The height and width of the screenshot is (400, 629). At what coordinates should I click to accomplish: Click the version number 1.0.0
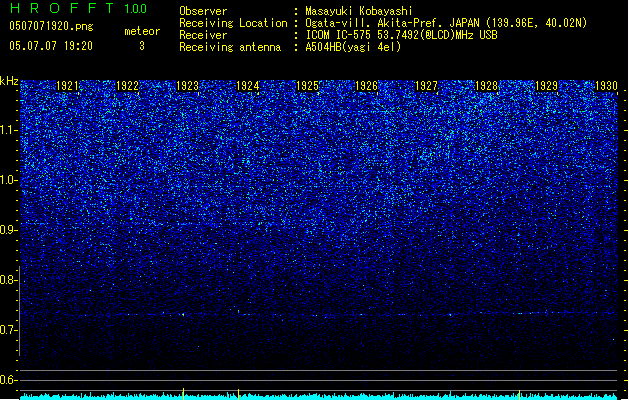click(x=136, y=9)
